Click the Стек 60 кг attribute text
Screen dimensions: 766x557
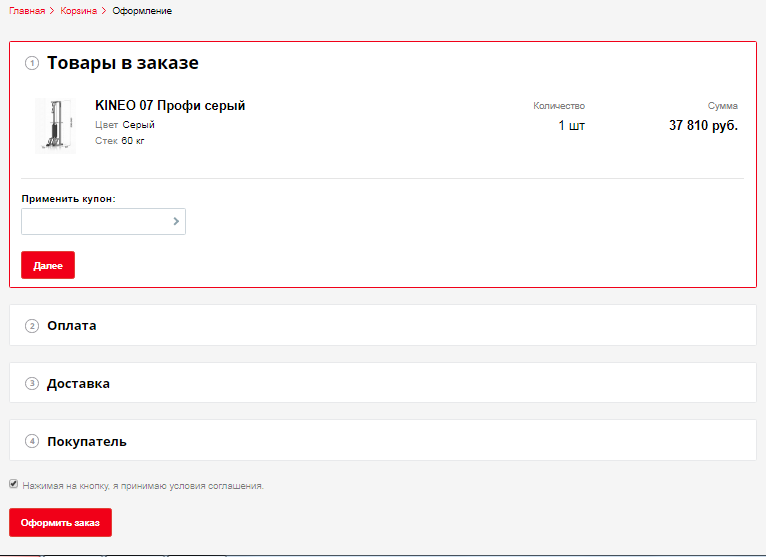120,141
